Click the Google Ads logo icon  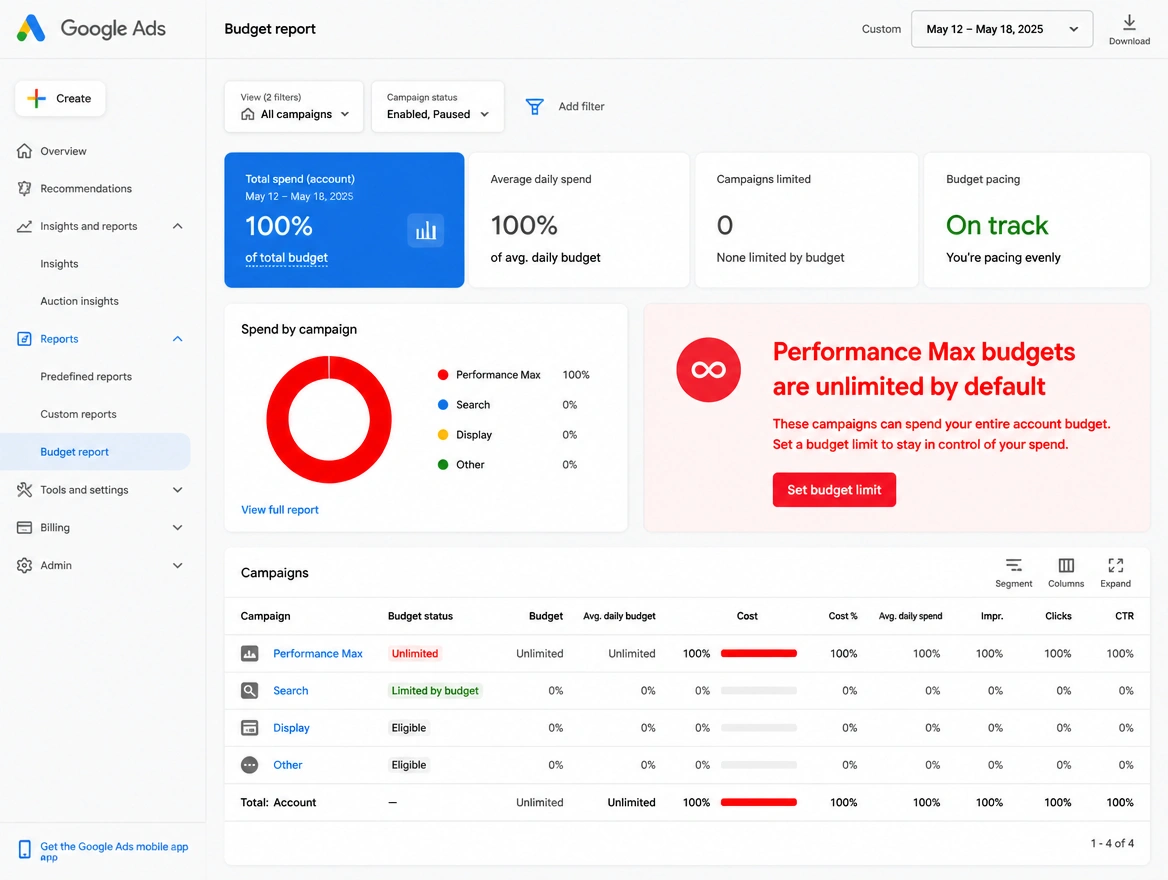31,28
